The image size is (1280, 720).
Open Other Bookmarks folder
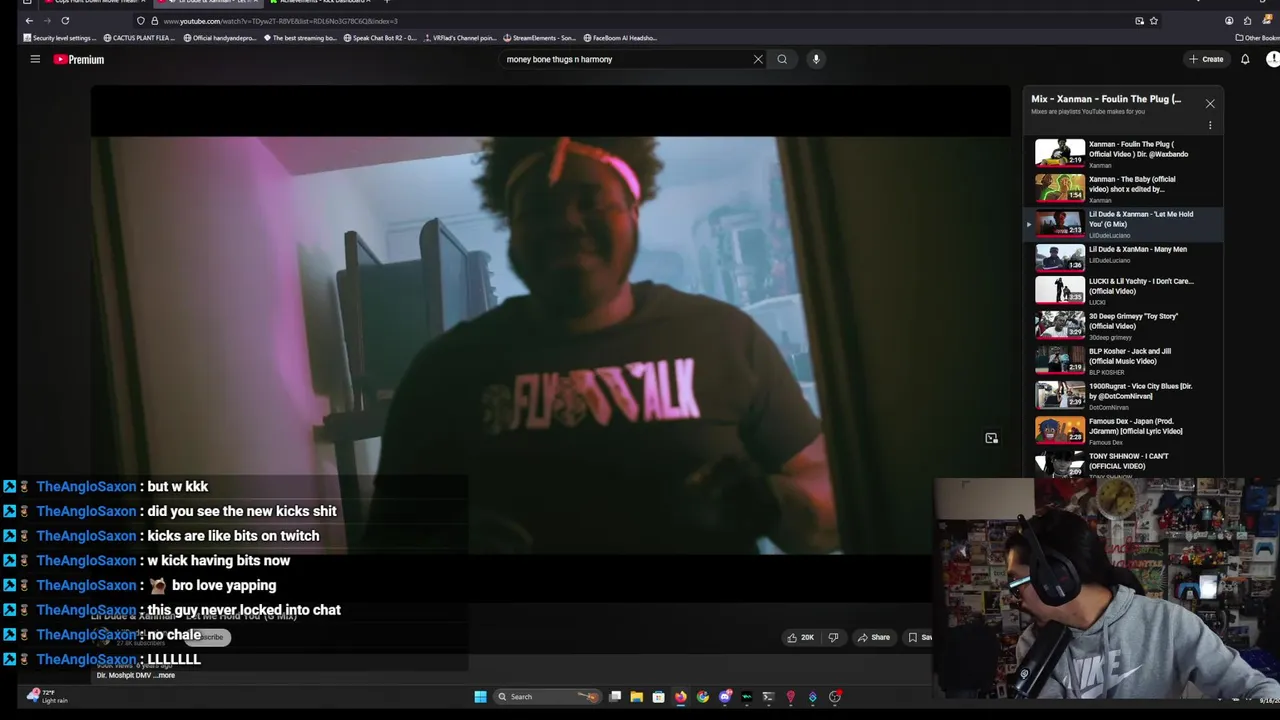(x=1257, y=38)
